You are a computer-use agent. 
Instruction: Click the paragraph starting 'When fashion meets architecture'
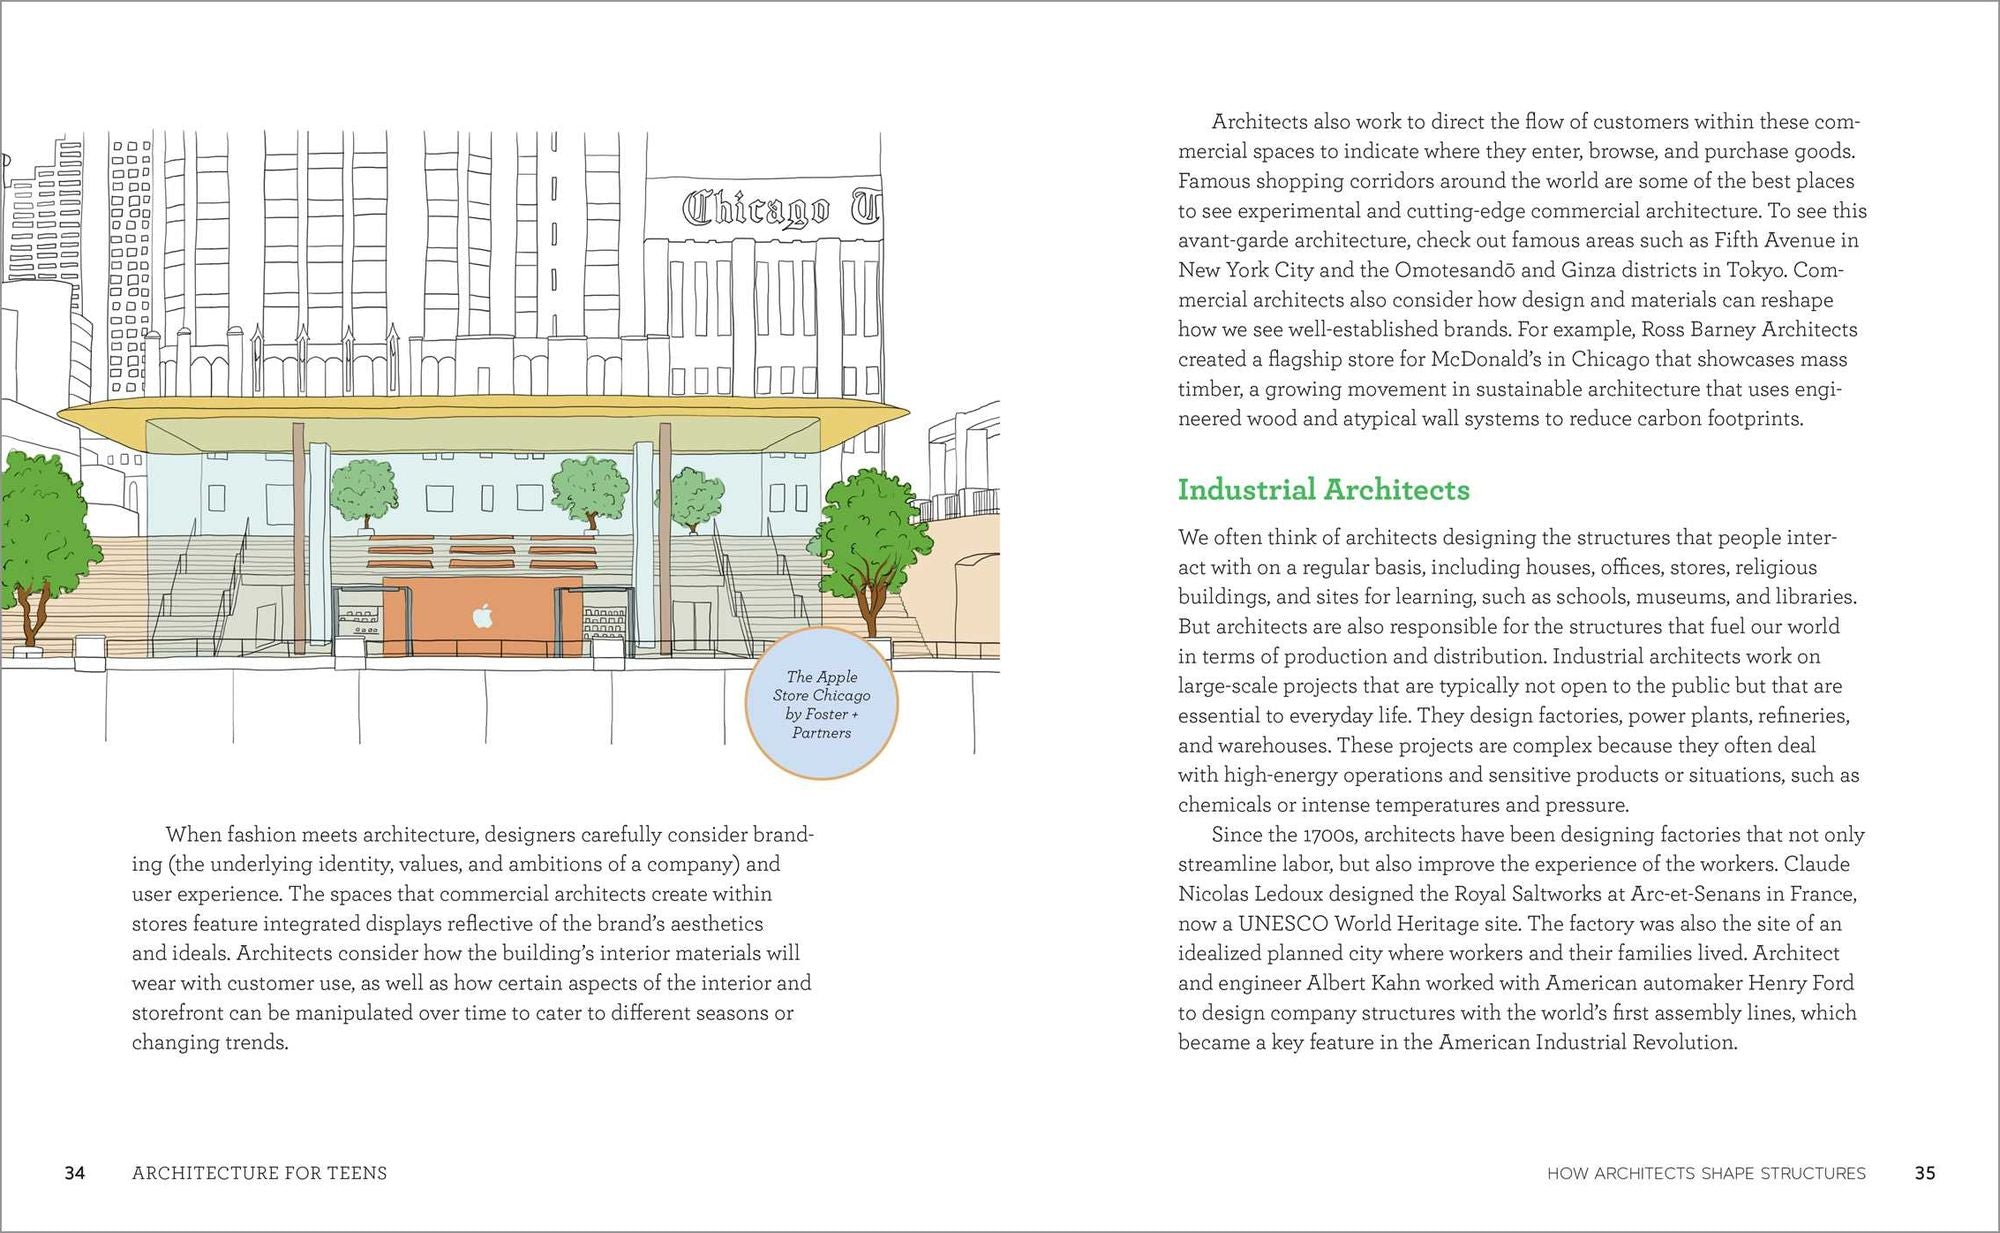pyautogui.click(x=473, y=938)
